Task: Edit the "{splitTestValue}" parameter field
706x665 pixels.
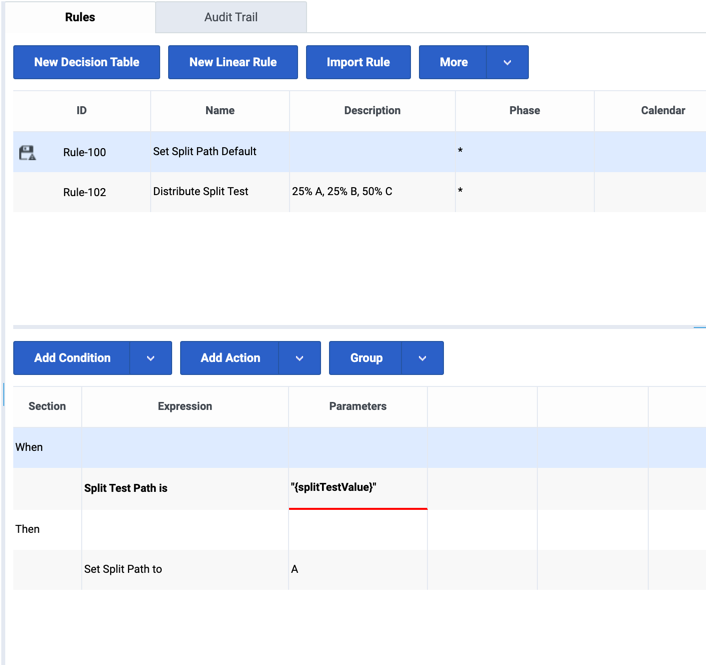Action: [357, 487]
